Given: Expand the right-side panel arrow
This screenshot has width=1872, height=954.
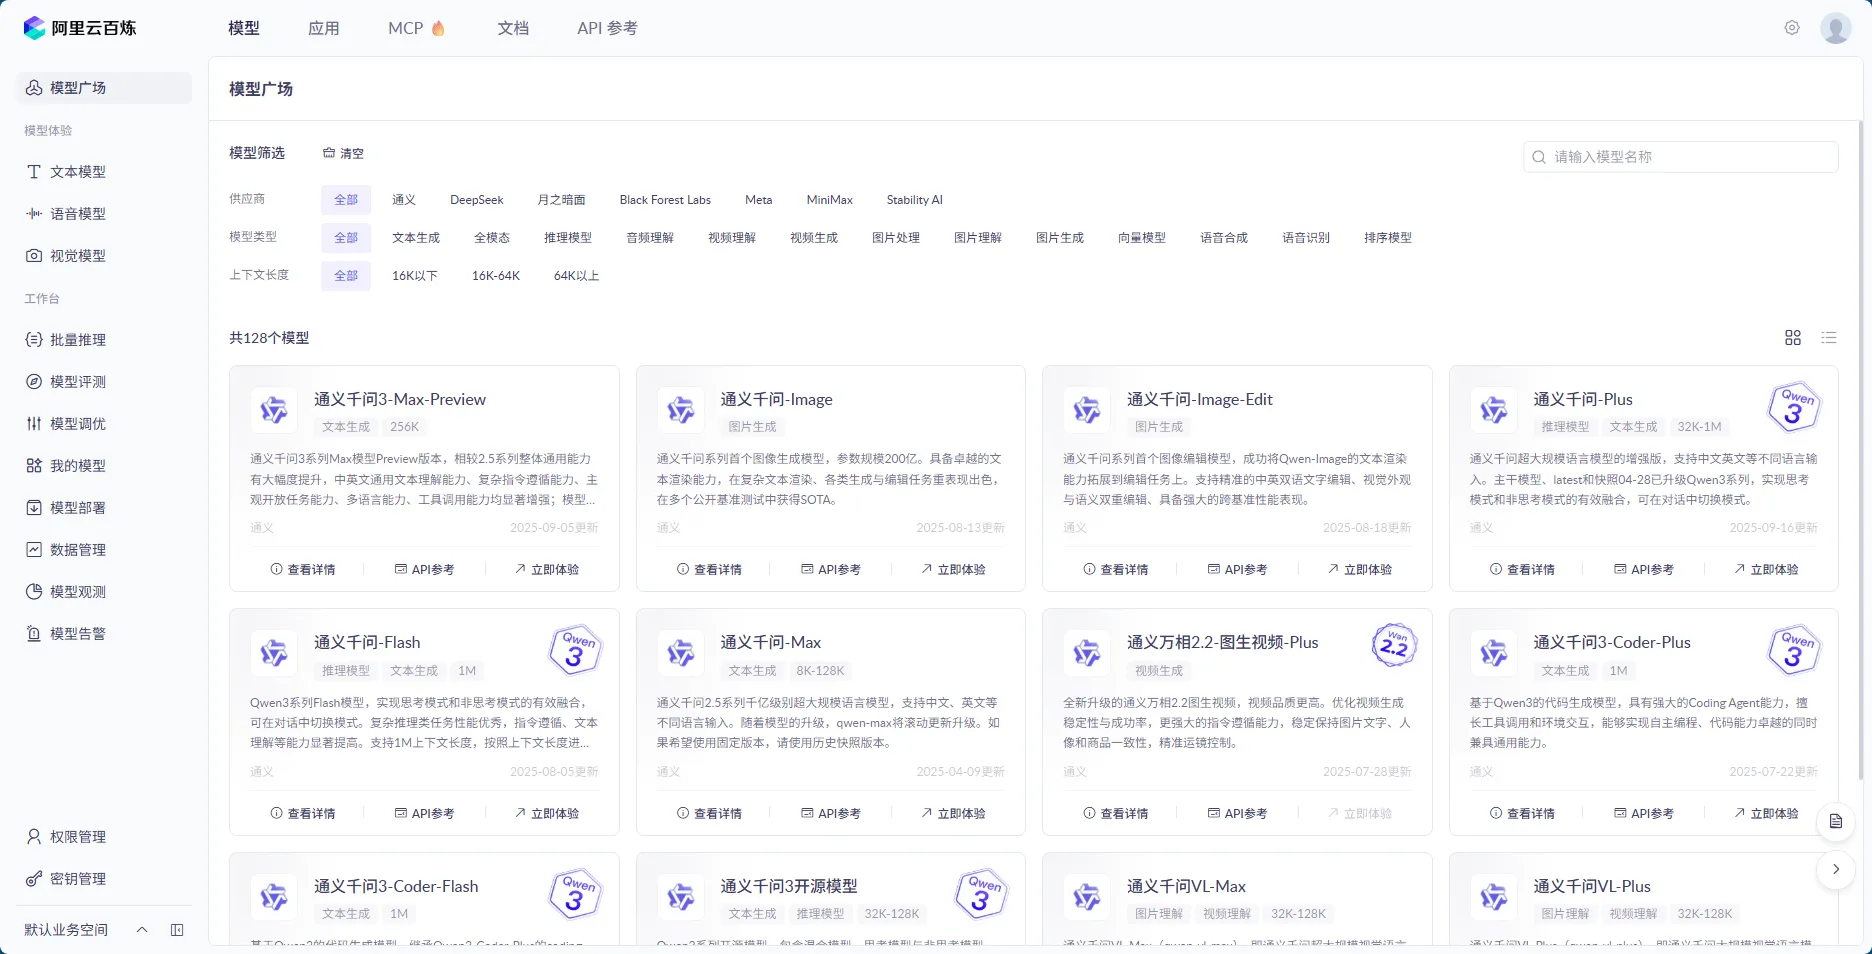Looking at the screenshot, I should point(1836,870).
